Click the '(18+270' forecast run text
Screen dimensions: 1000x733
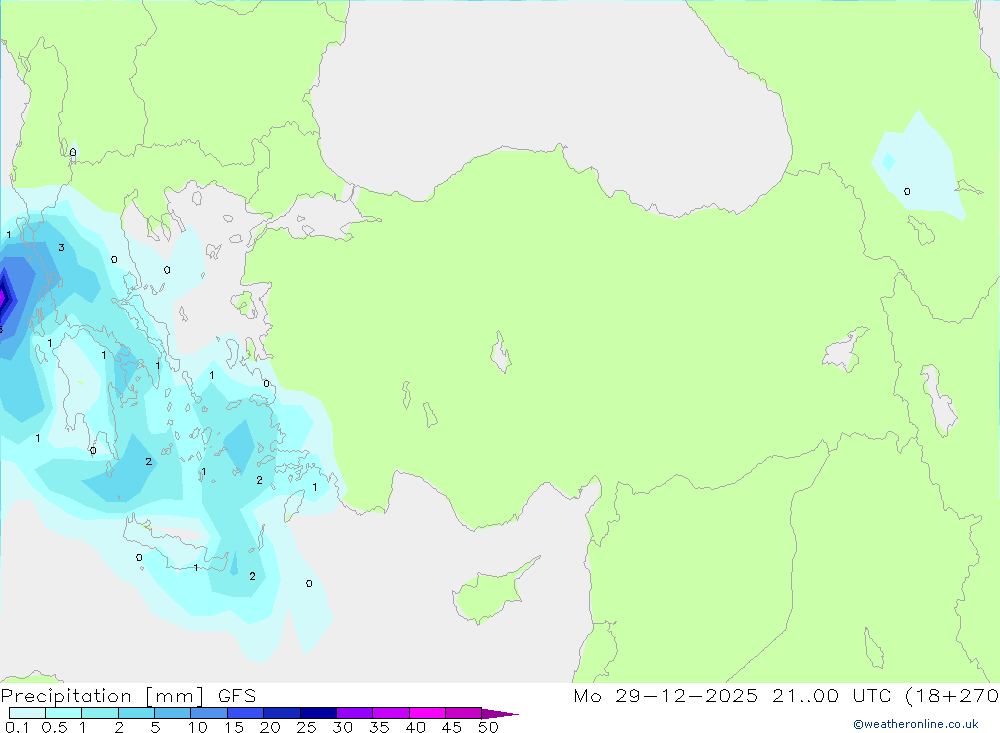tap(952, 696)
